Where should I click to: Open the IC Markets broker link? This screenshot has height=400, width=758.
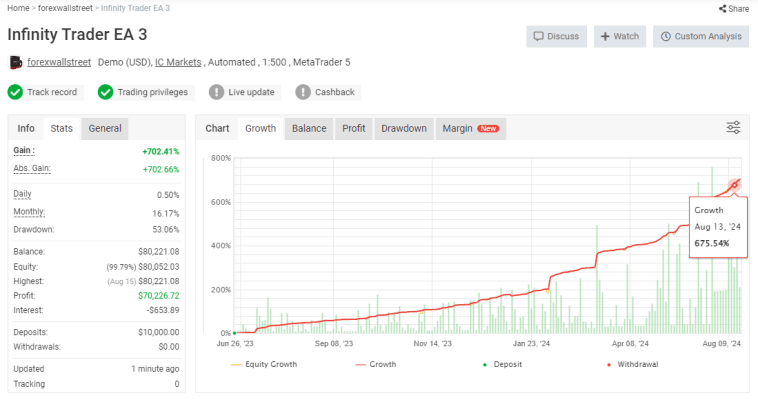click(x=178, y=62)
